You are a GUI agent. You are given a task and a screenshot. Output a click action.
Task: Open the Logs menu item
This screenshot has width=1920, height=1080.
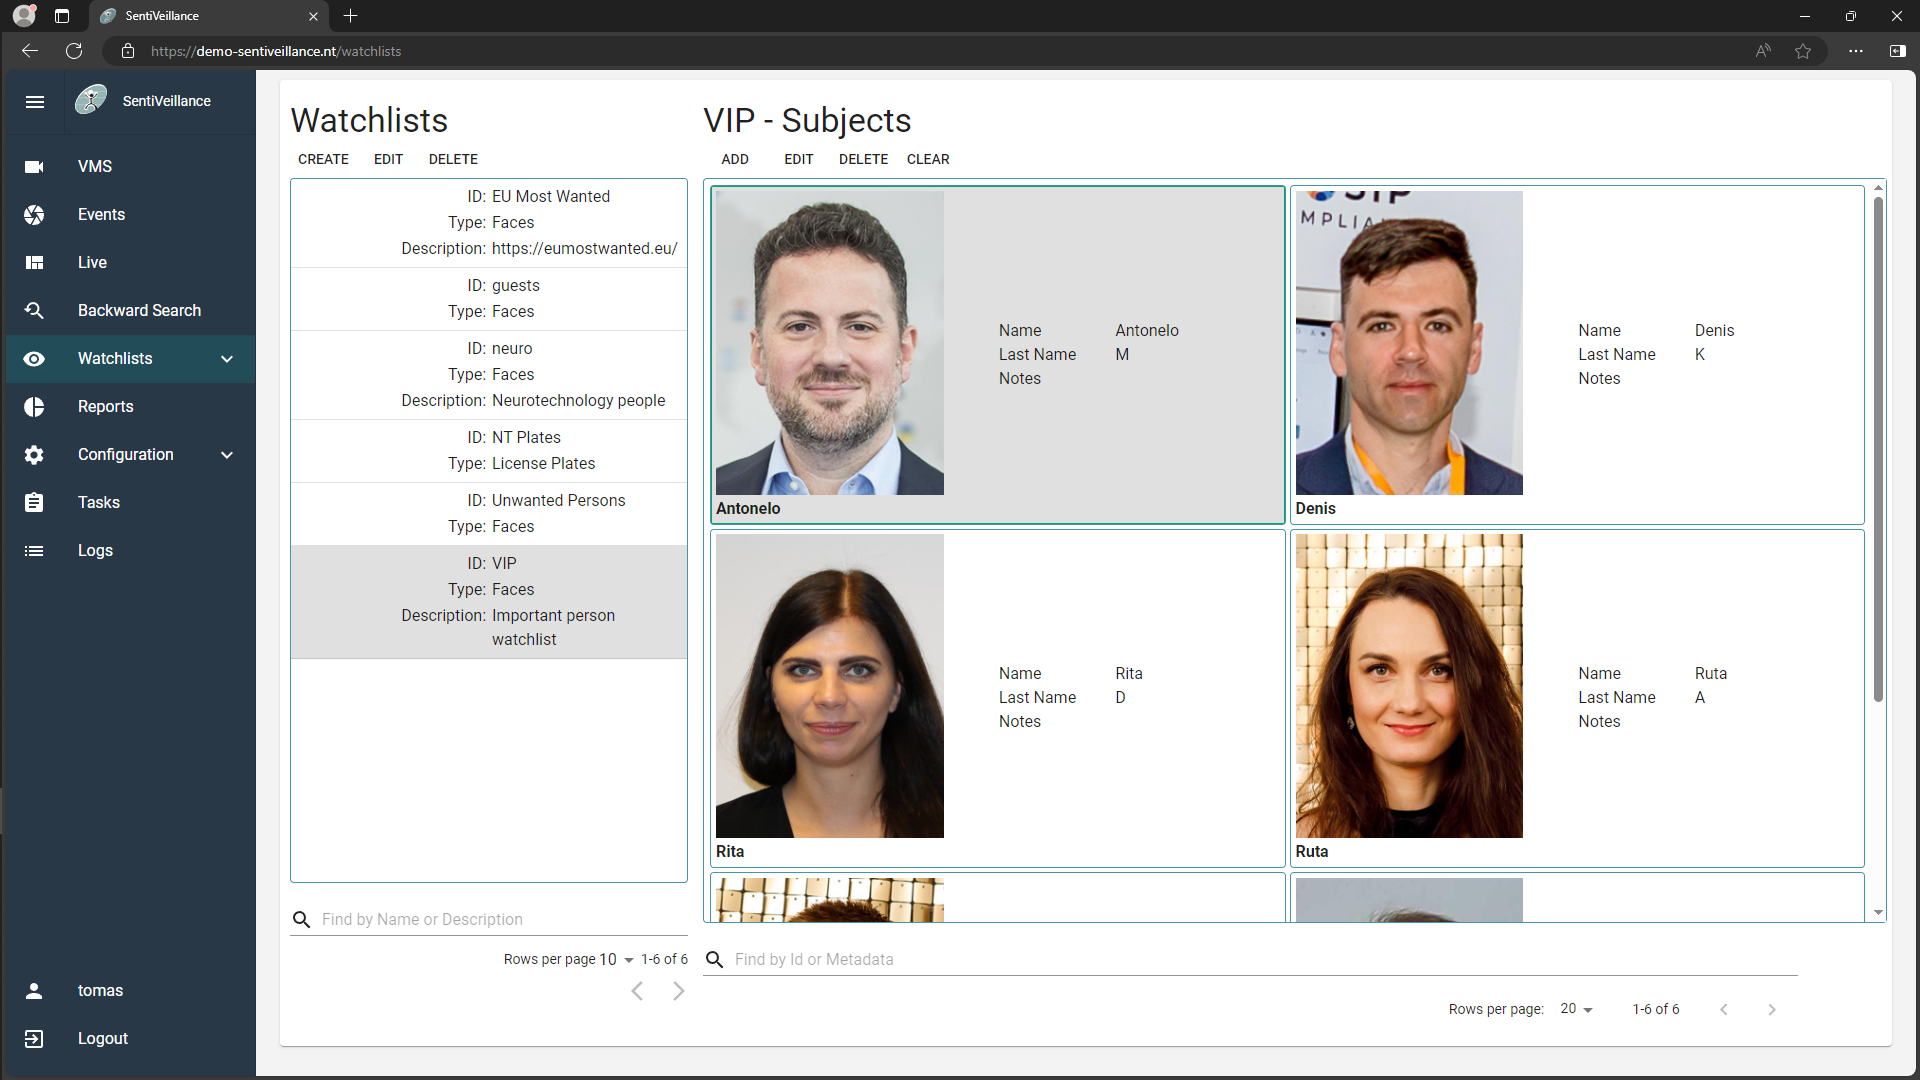tap(131, 550)
